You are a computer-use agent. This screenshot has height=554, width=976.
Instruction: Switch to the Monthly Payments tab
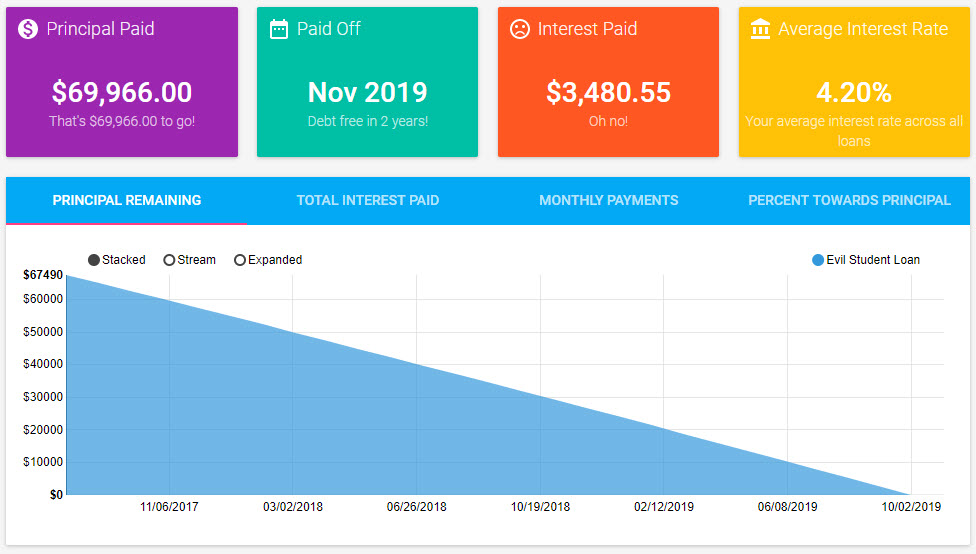pos(608,200)
